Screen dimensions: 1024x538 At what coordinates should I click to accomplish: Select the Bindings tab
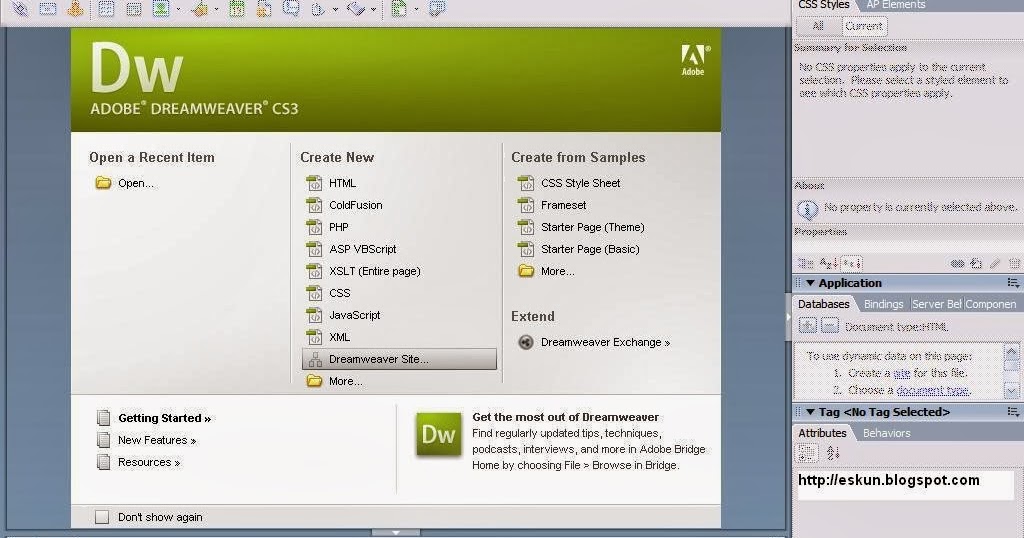tap(883, 304)
